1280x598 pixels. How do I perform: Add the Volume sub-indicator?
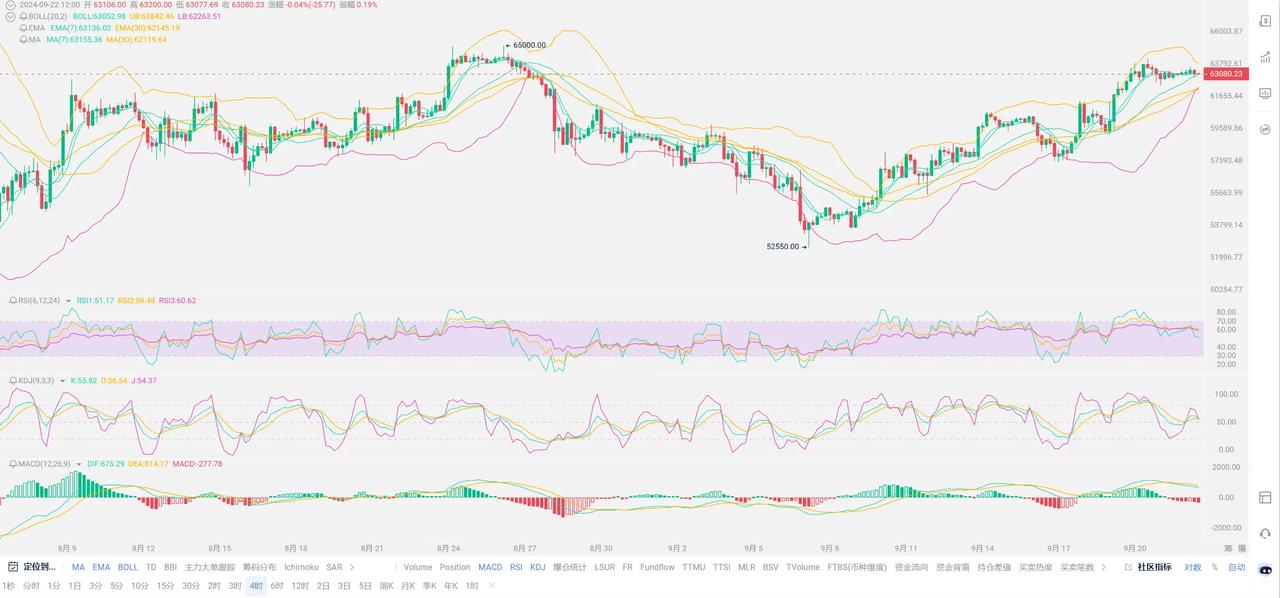coord(417,567)
